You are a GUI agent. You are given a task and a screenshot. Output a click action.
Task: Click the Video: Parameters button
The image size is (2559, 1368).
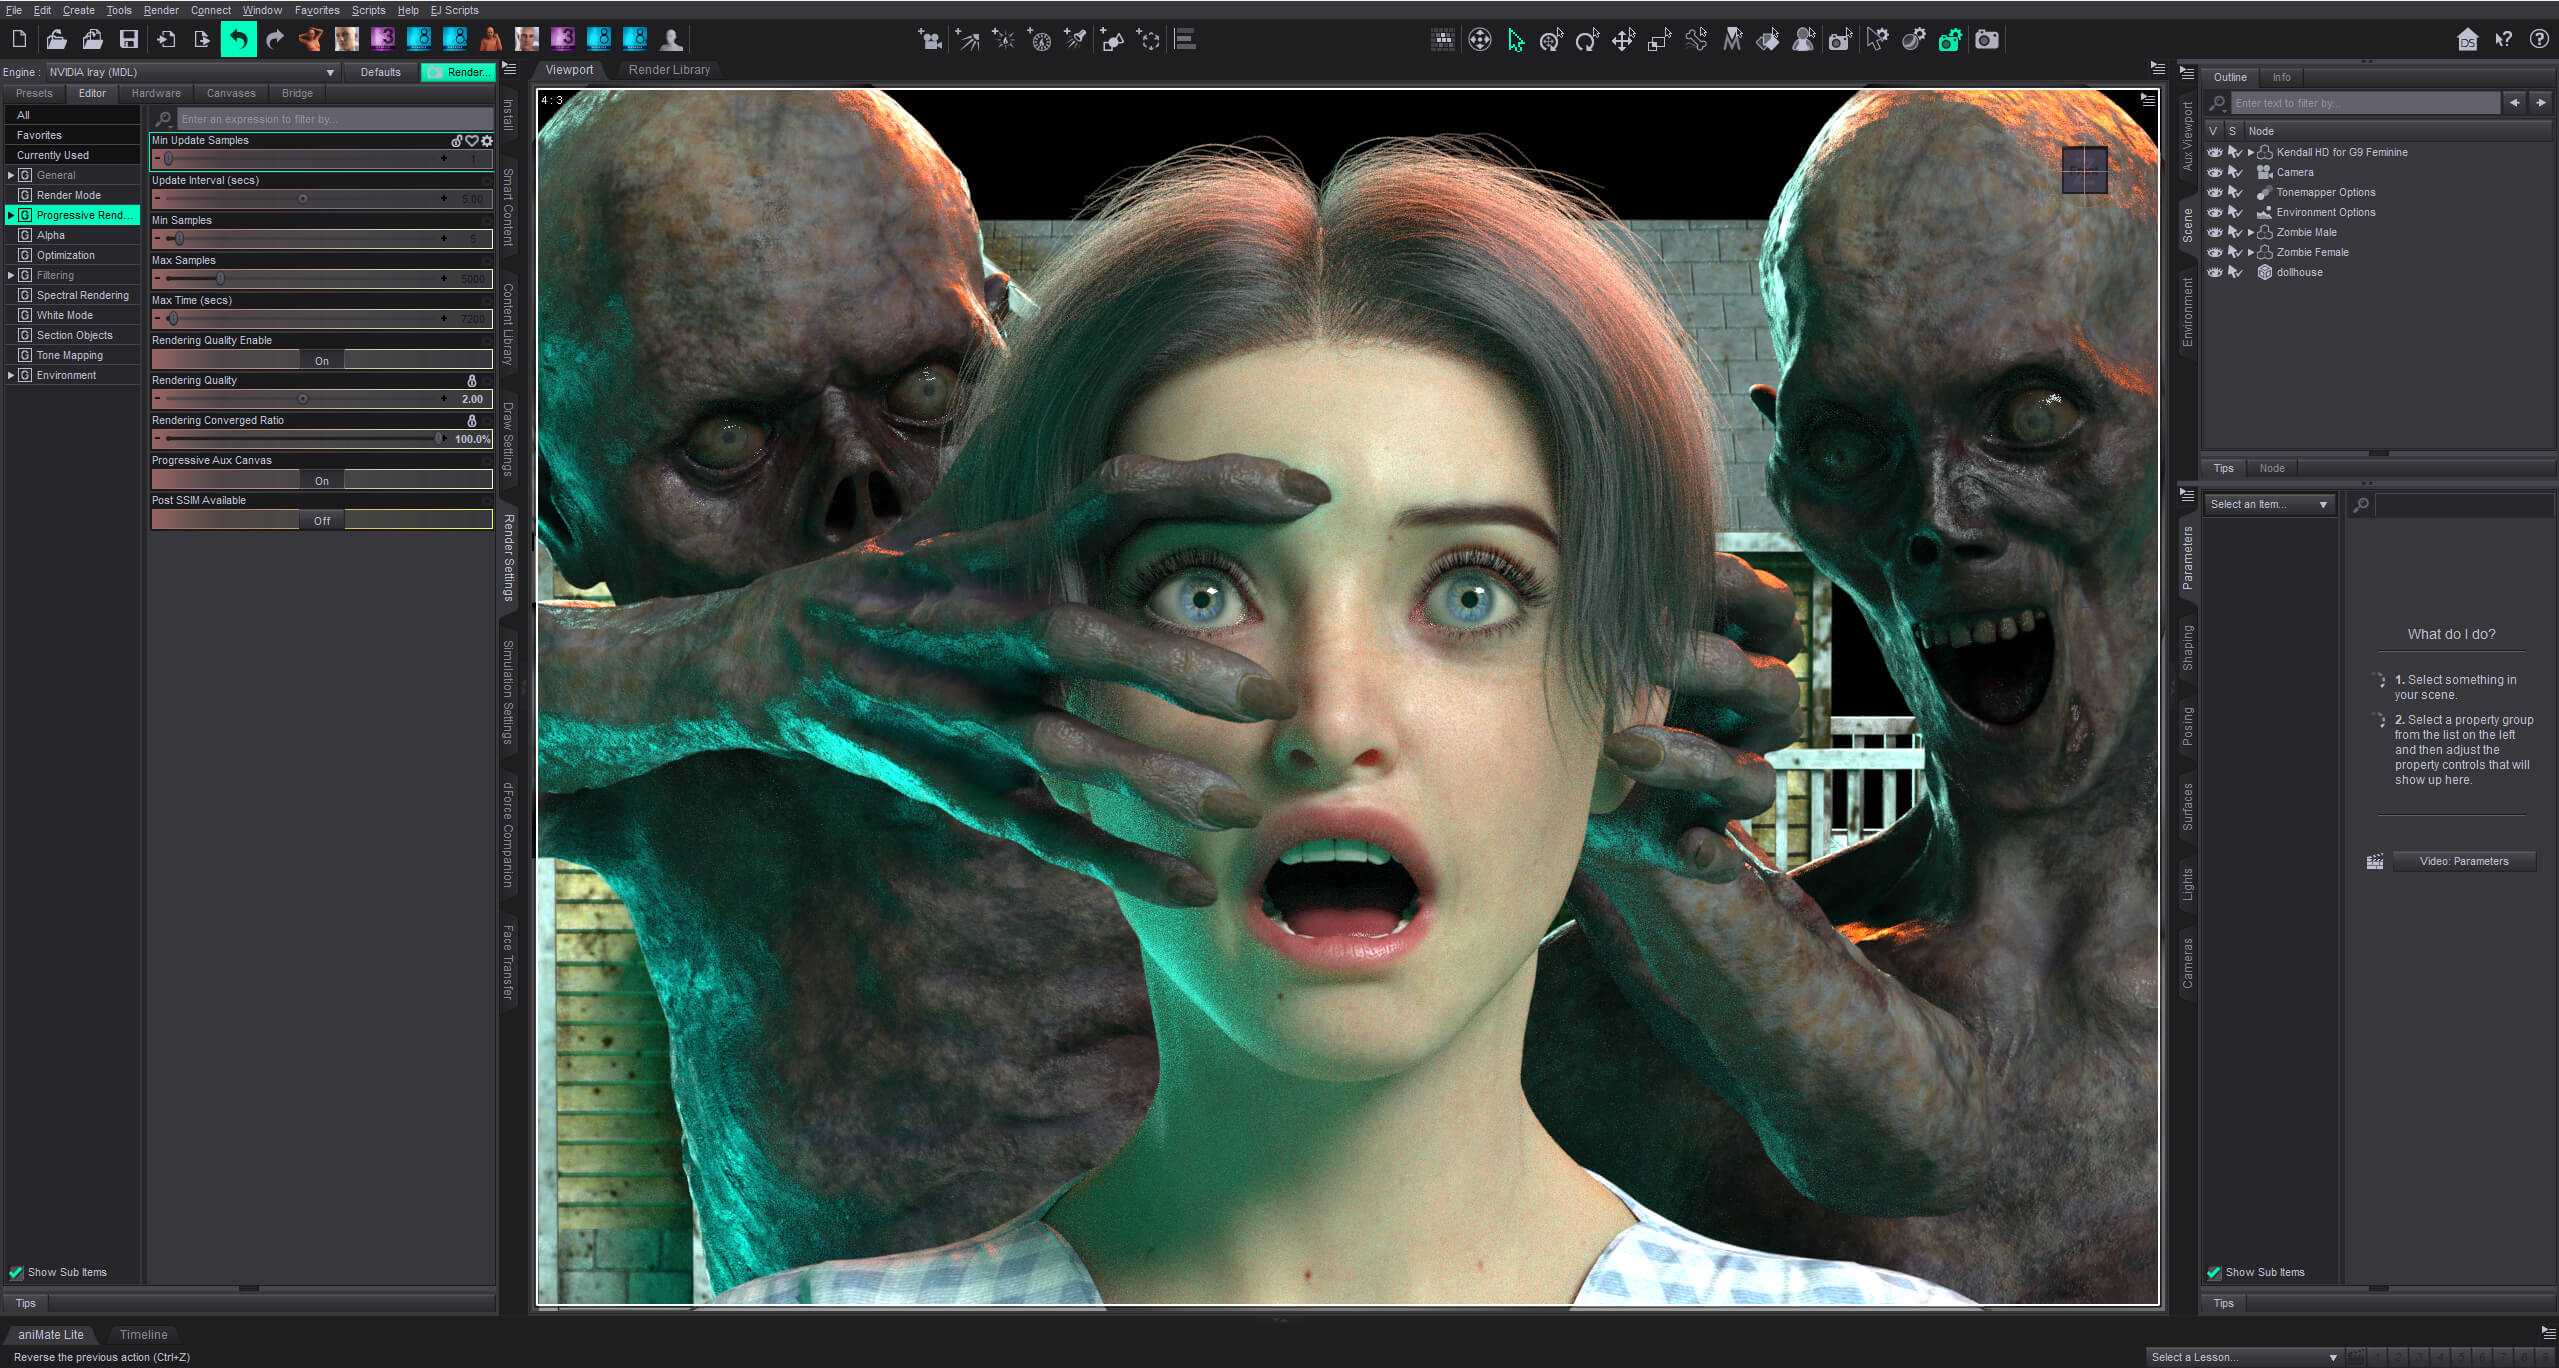tap(2463, 861)
